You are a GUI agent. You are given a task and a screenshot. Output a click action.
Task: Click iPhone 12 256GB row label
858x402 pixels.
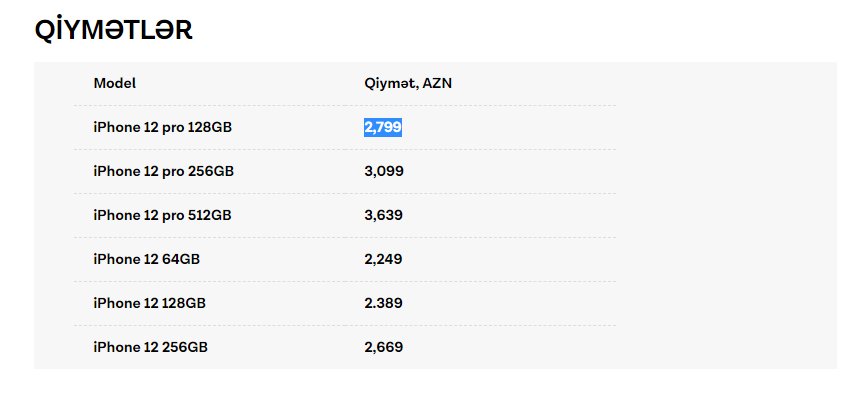pos(150,347)
